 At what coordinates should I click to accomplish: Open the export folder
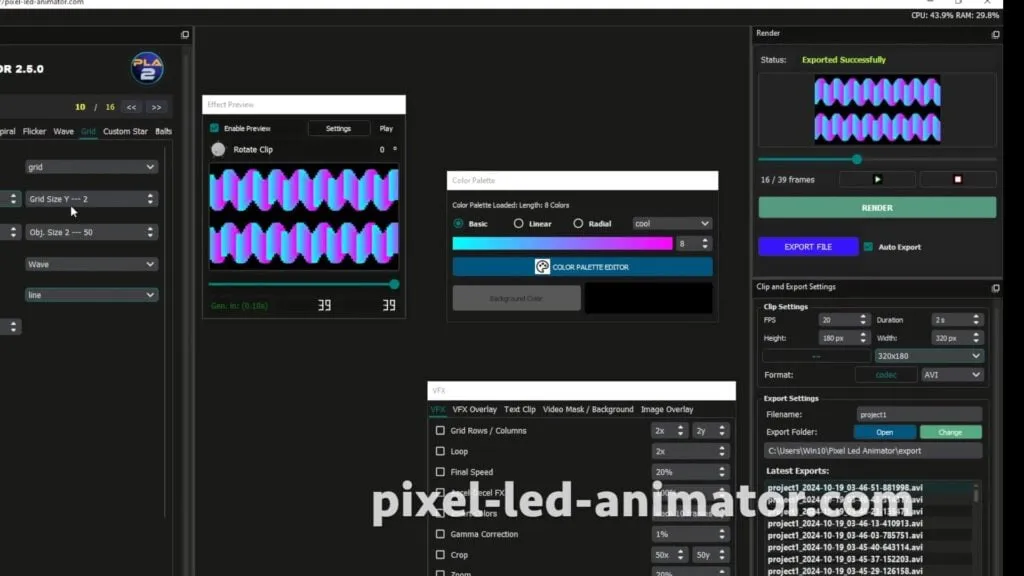coord(885,432)
